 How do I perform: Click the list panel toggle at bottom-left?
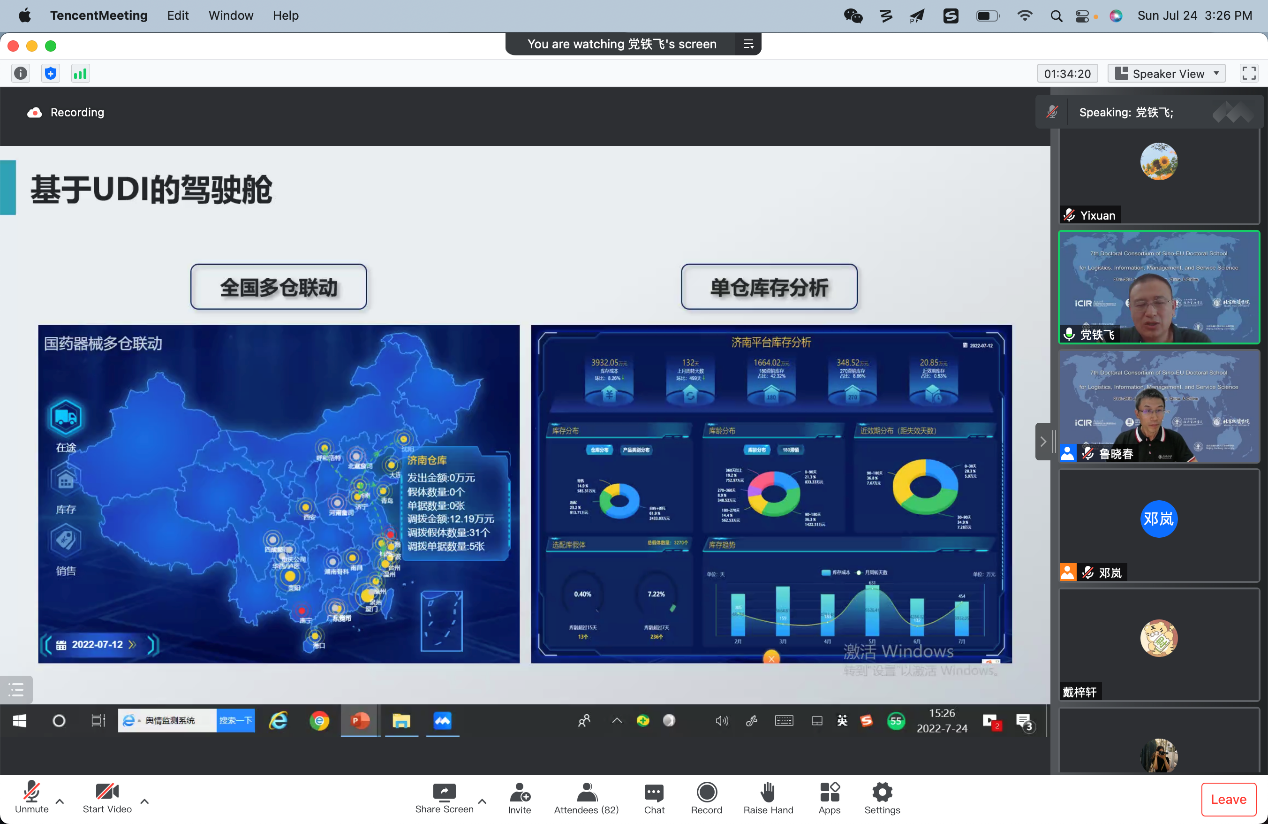[x=16, y=689]
